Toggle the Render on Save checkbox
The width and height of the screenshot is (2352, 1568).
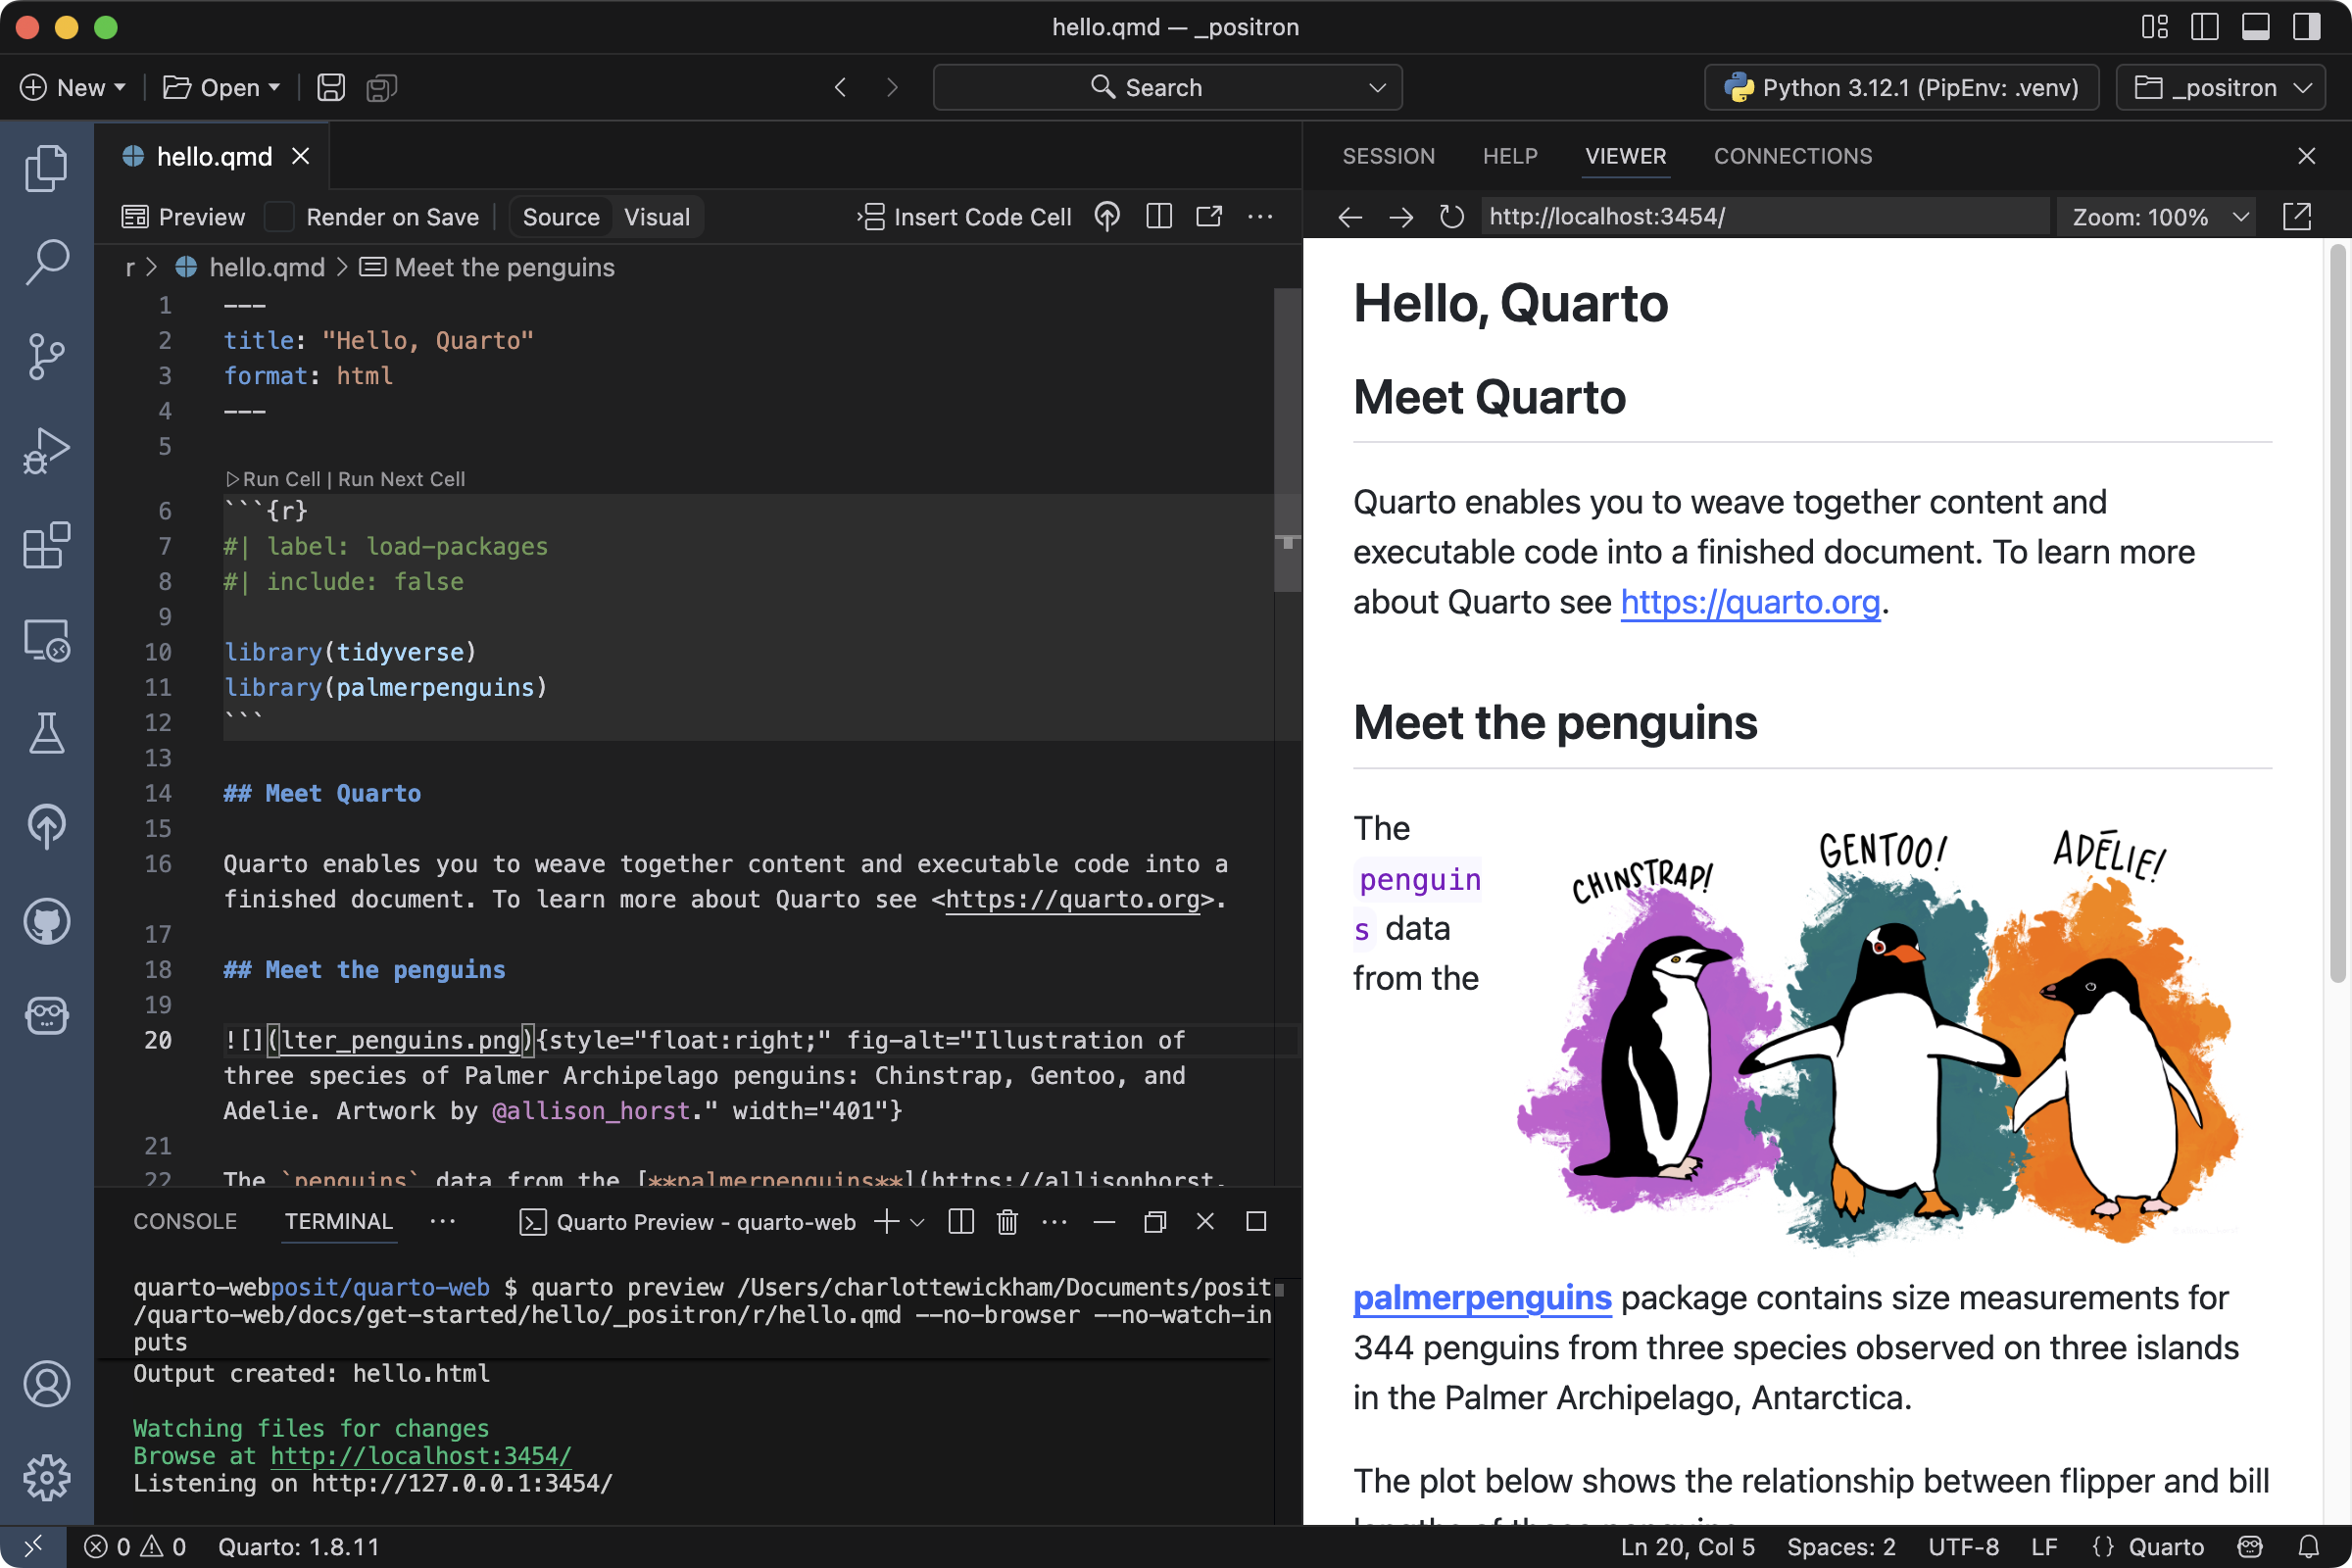(x=279, y=217)
